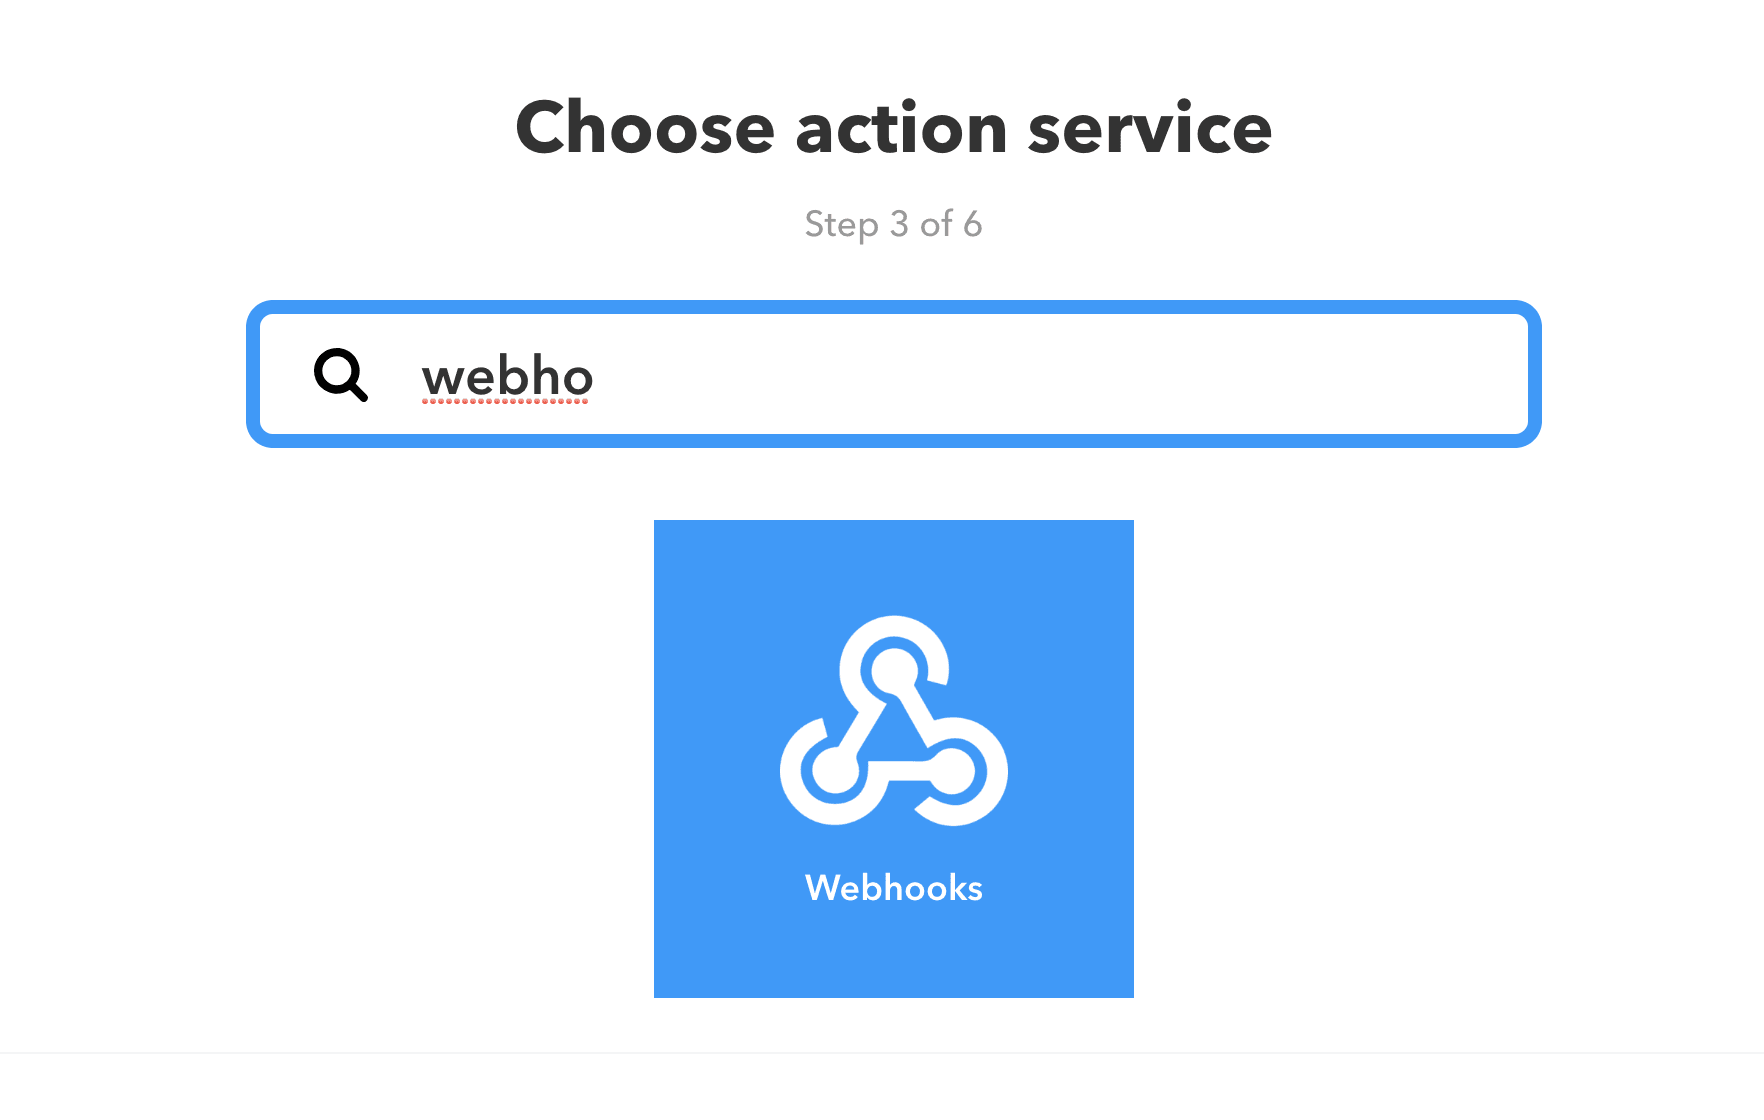Click the Webhooks logo icon

pos(893,722)
